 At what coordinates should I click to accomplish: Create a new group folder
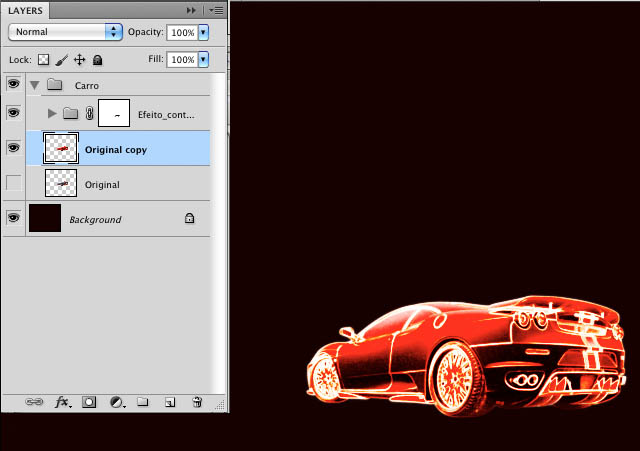143,401
